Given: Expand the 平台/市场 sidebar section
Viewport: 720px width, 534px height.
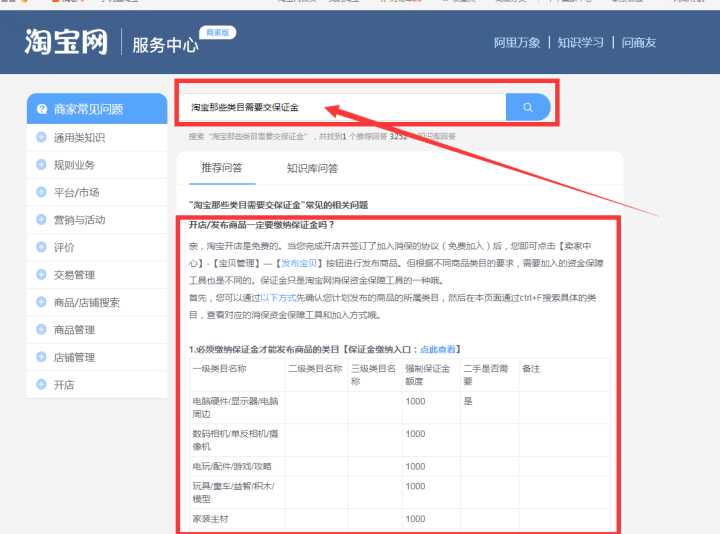Looking at the screenshot, I should [76, 192].
